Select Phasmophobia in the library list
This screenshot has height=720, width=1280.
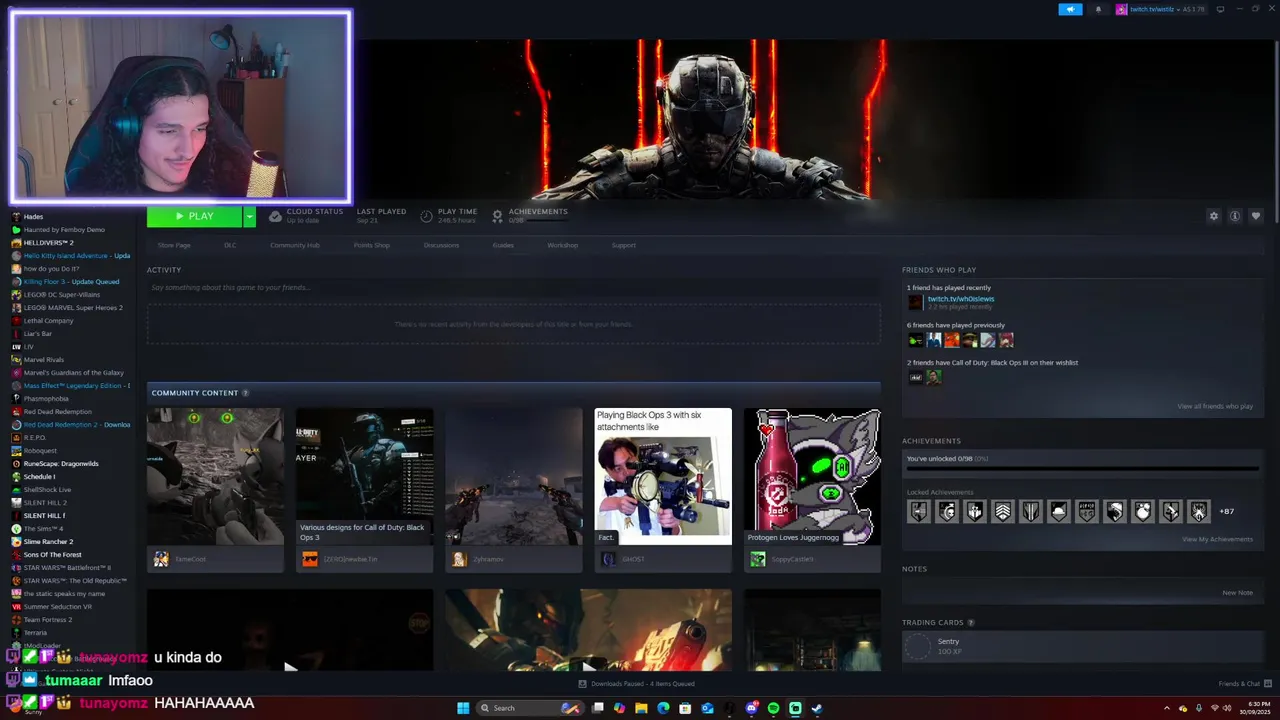tap(46, 399)
